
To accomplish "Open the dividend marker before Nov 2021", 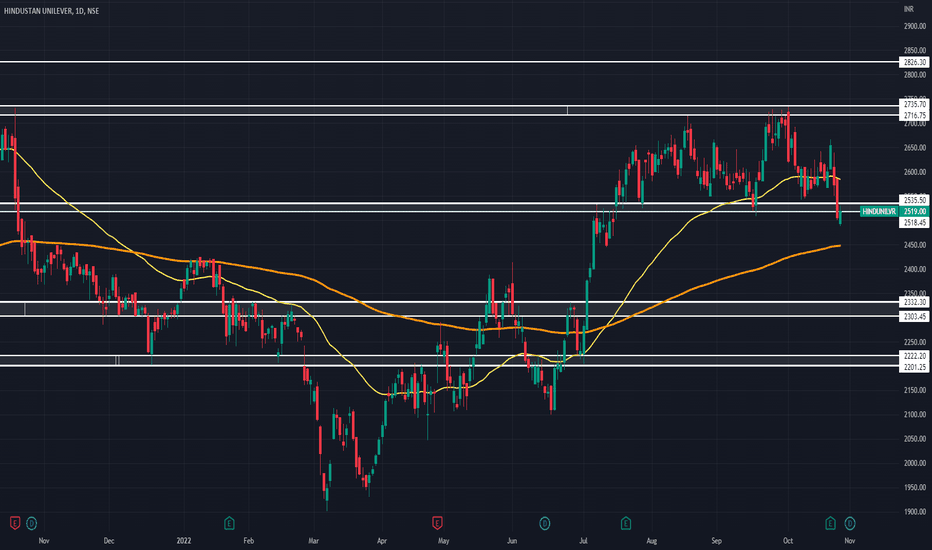I will pos(32,523).
